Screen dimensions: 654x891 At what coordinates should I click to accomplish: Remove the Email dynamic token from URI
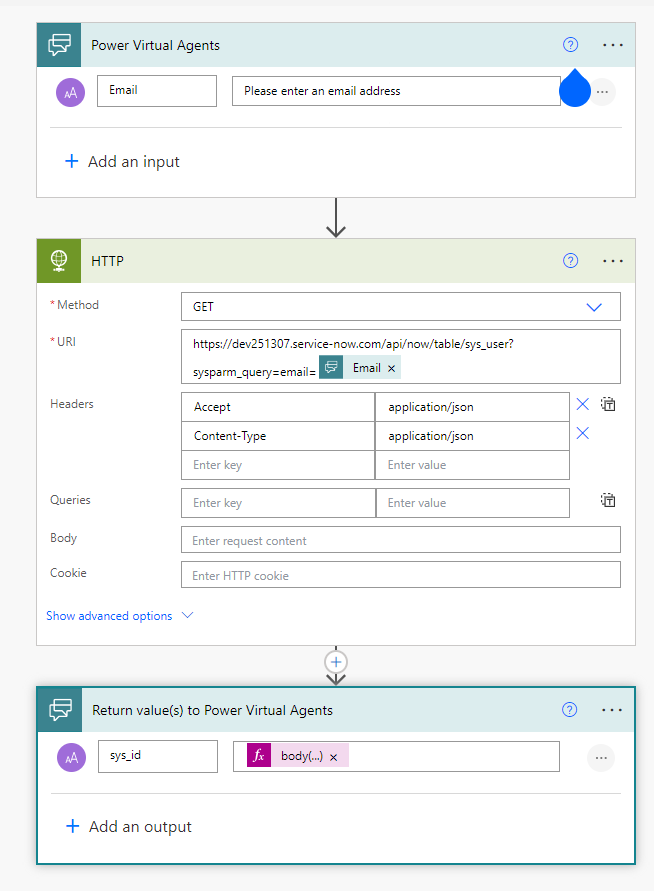(391, 368)
